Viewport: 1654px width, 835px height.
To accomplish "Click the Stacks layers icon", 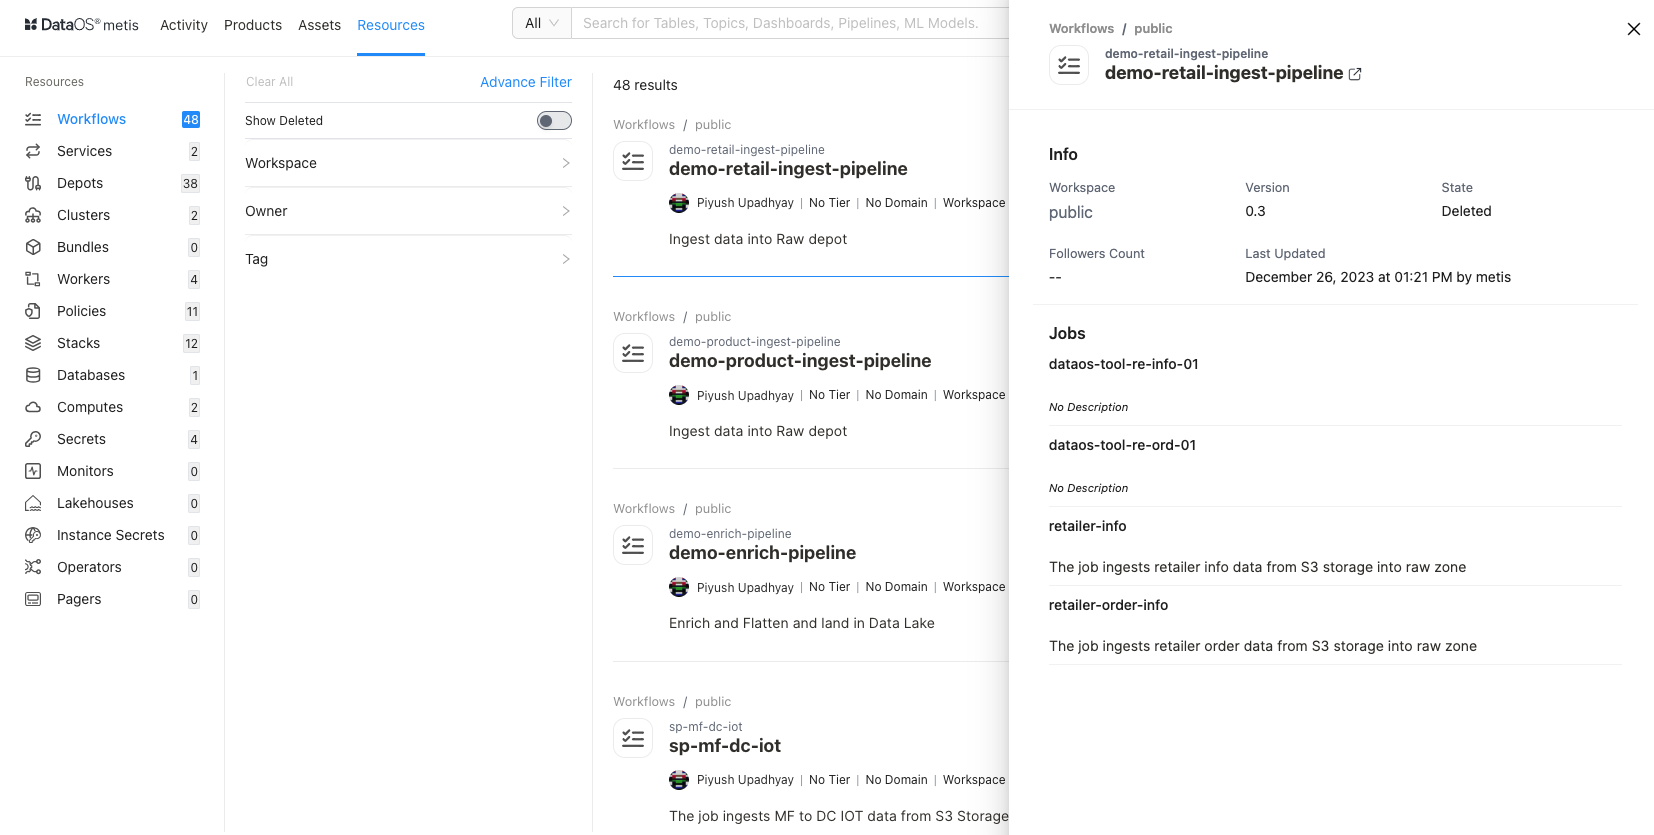I will 33,343.
